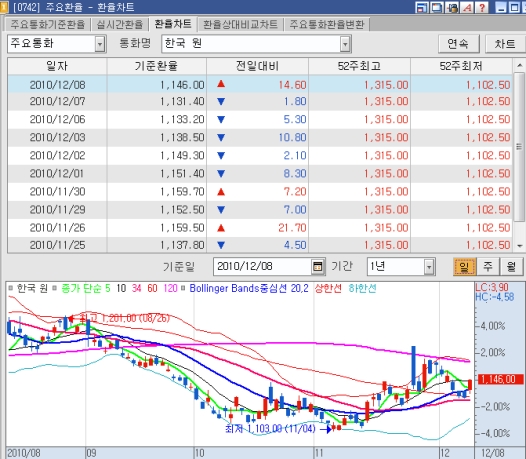Click the table's vertical scrollbar thumb

pos(519,147)
